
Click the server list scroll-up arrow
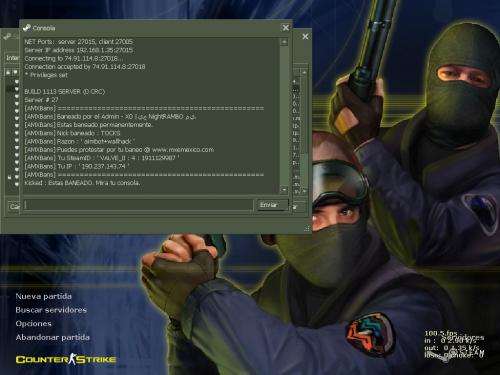tap(304, 72)
